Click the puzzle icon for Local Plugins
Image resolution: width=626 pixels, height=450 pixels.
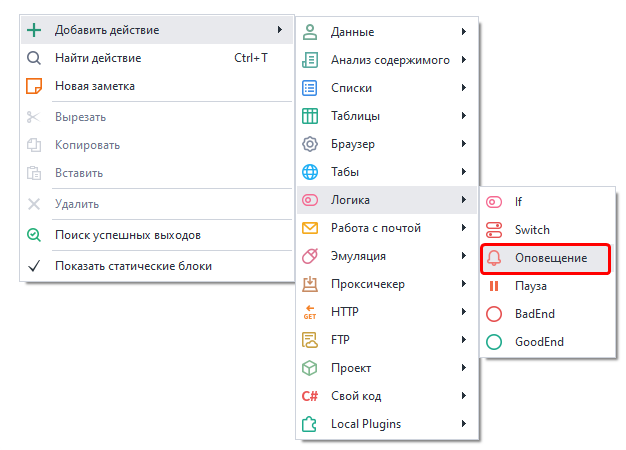coord(310,424)
